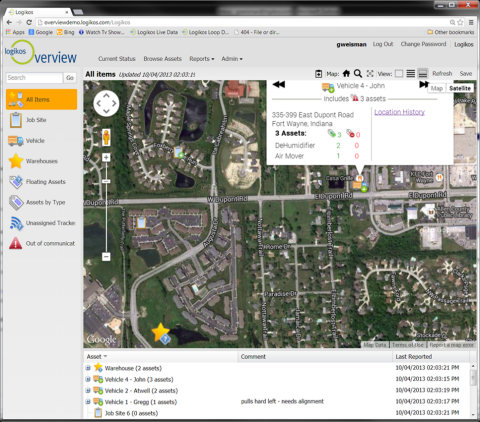Click the collapse panel icon before Map label
This screenshot has width=480, height=422.
tap(318, 74)
